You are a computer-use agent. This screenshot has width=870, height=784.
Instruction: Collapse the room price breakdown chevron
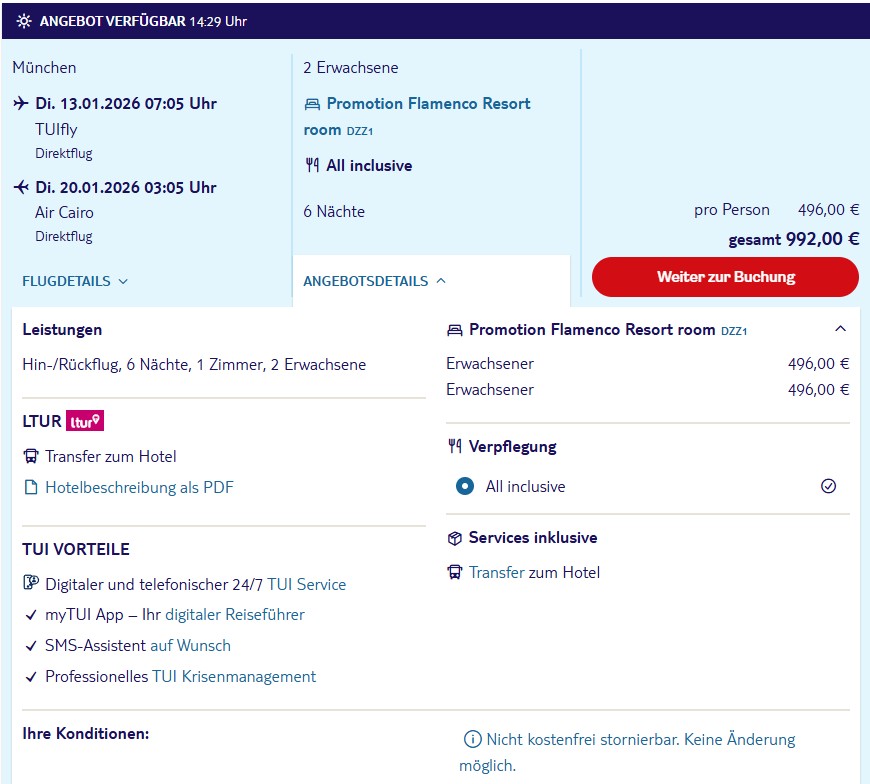tap(840, 329)
